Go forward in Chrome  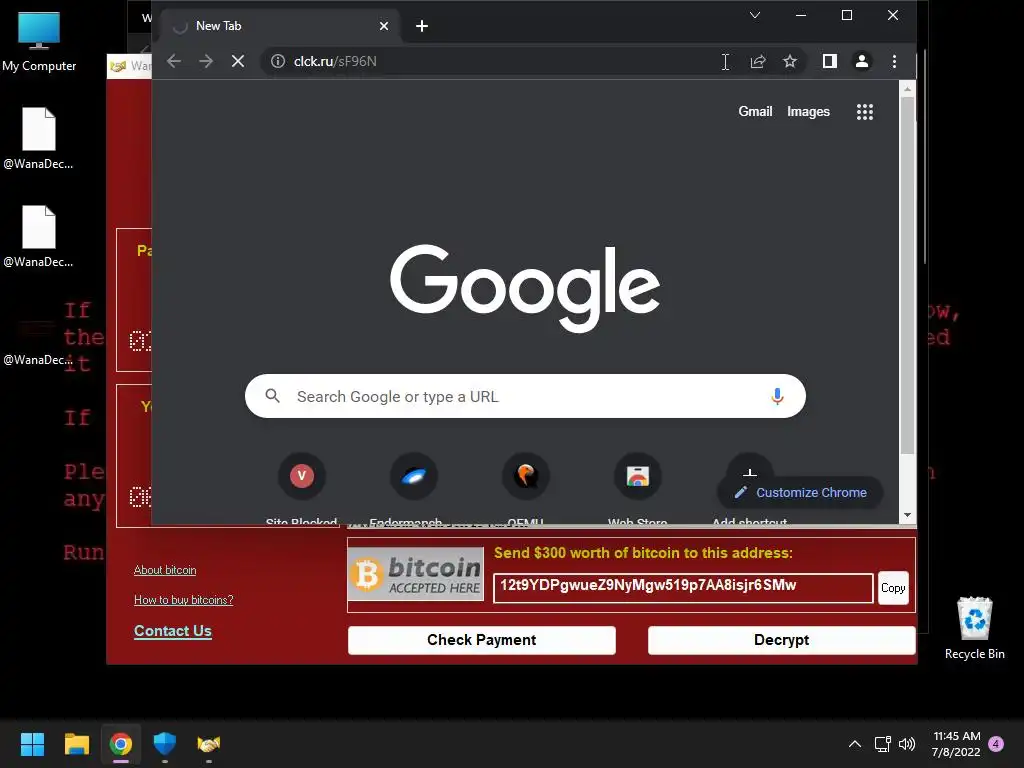pos(206,61)
